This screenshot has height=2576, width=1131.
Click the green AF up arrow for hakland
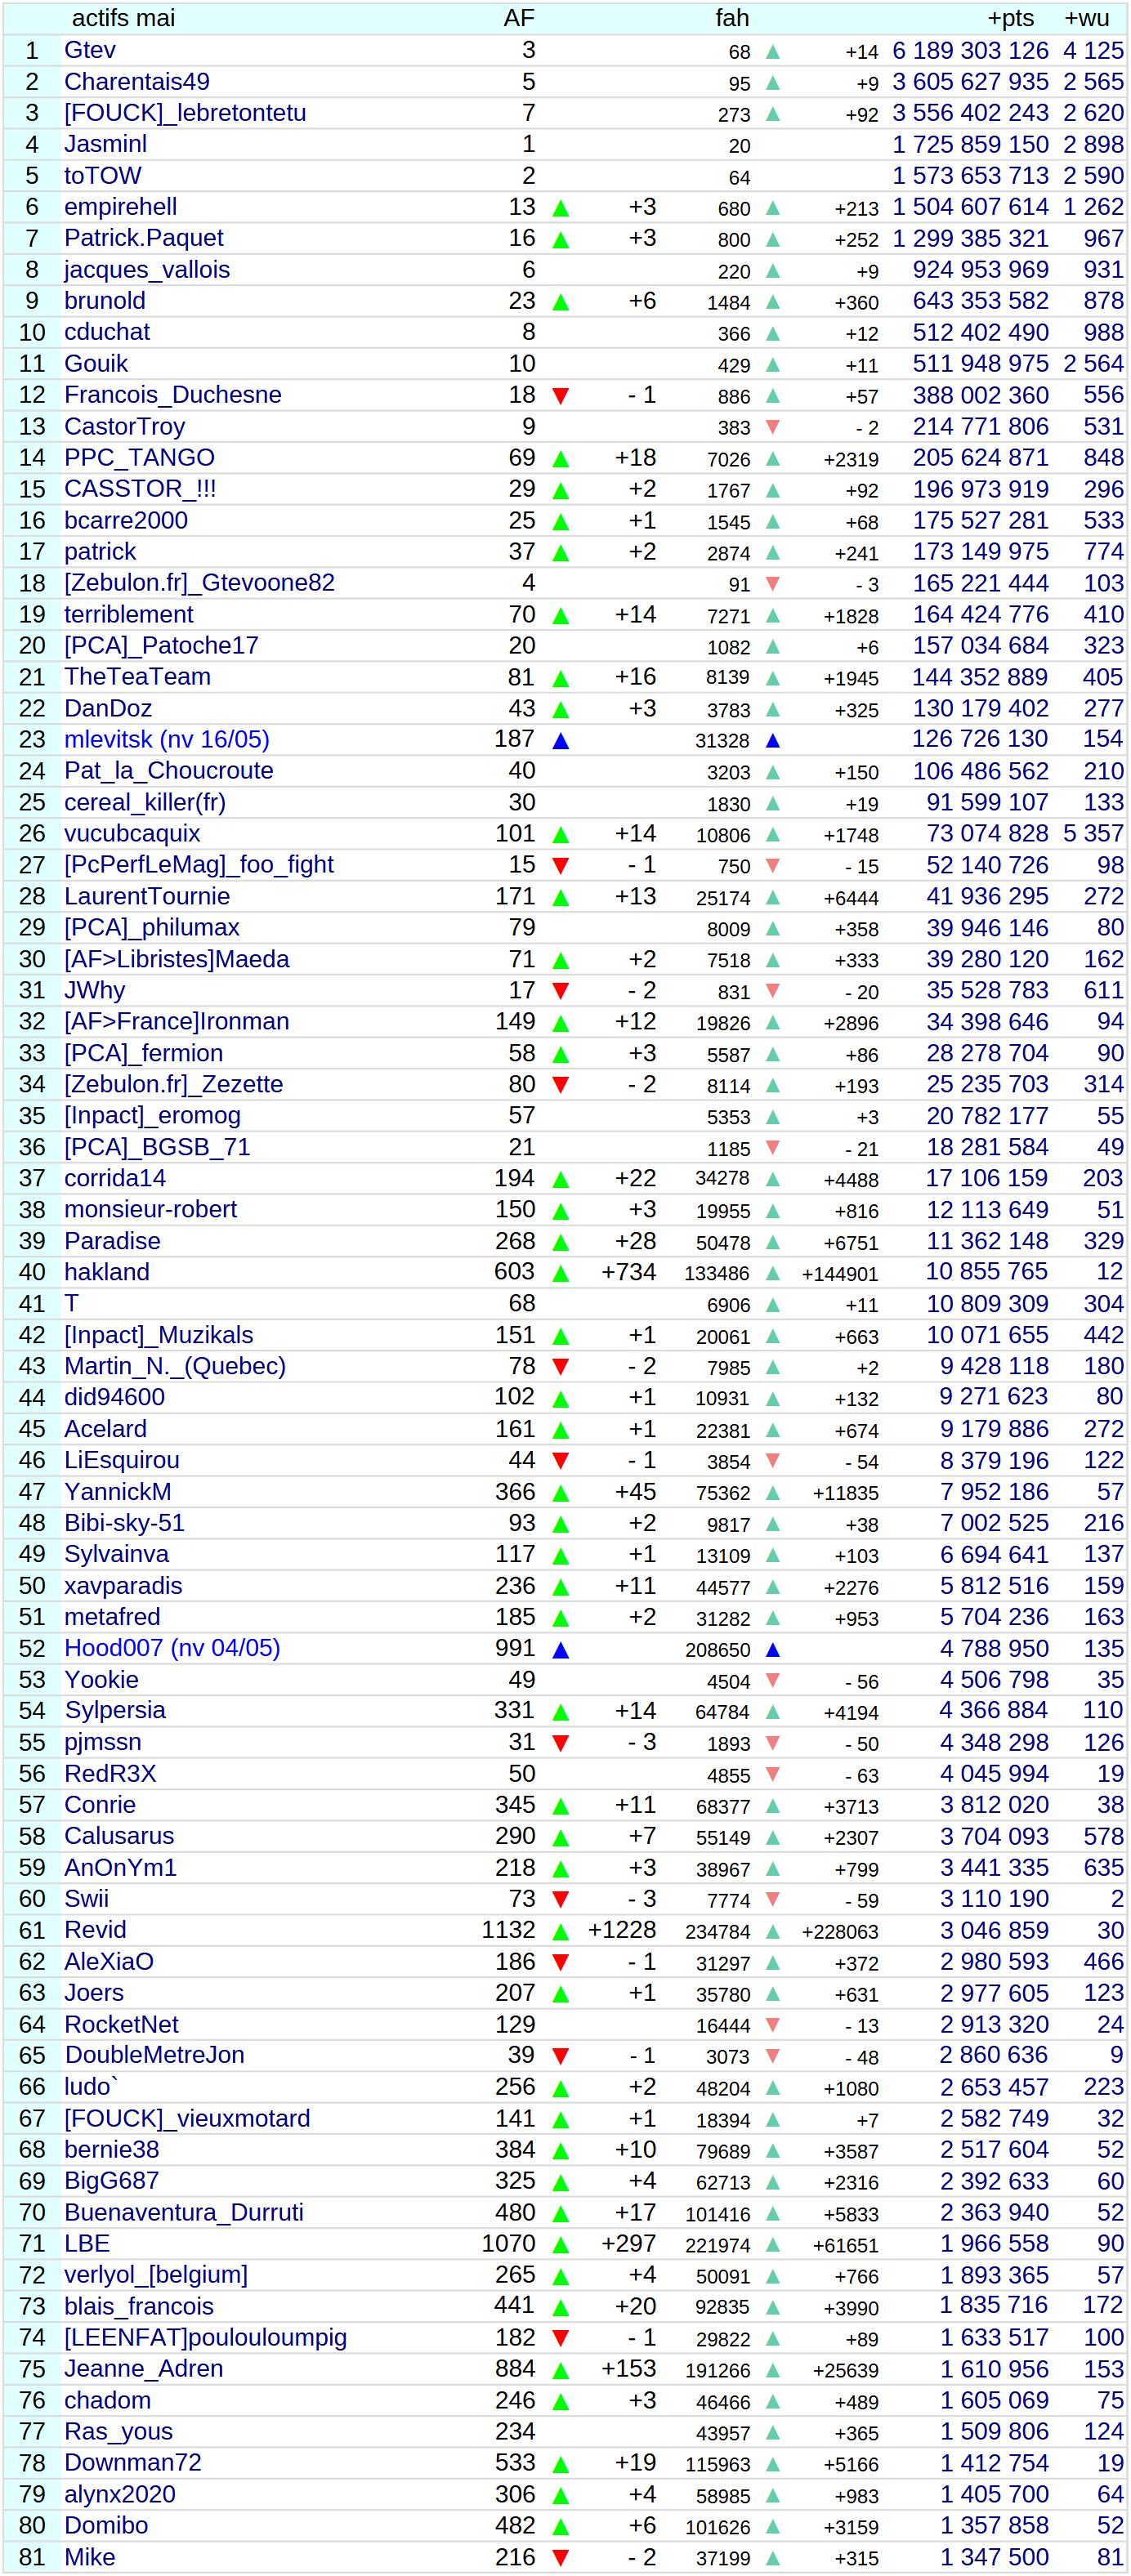pos(560,1274)
